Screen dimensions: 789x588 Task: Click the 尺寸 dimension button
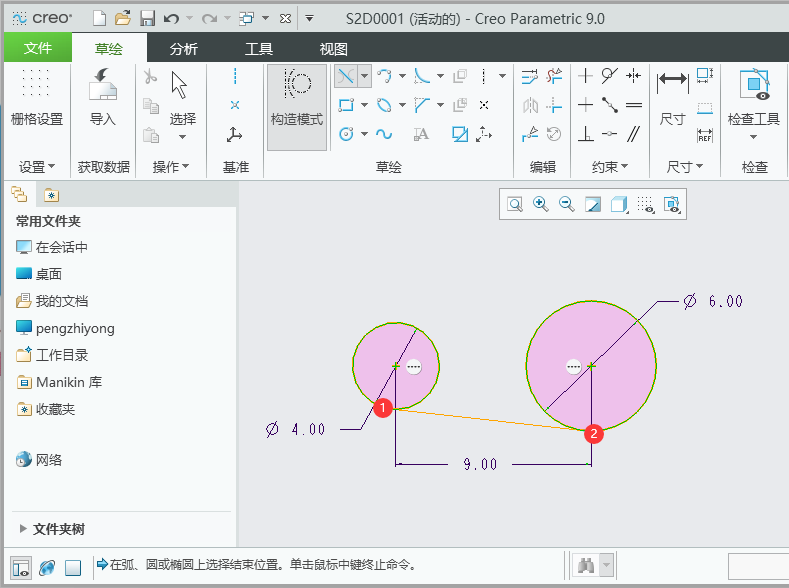coord(673,99)
